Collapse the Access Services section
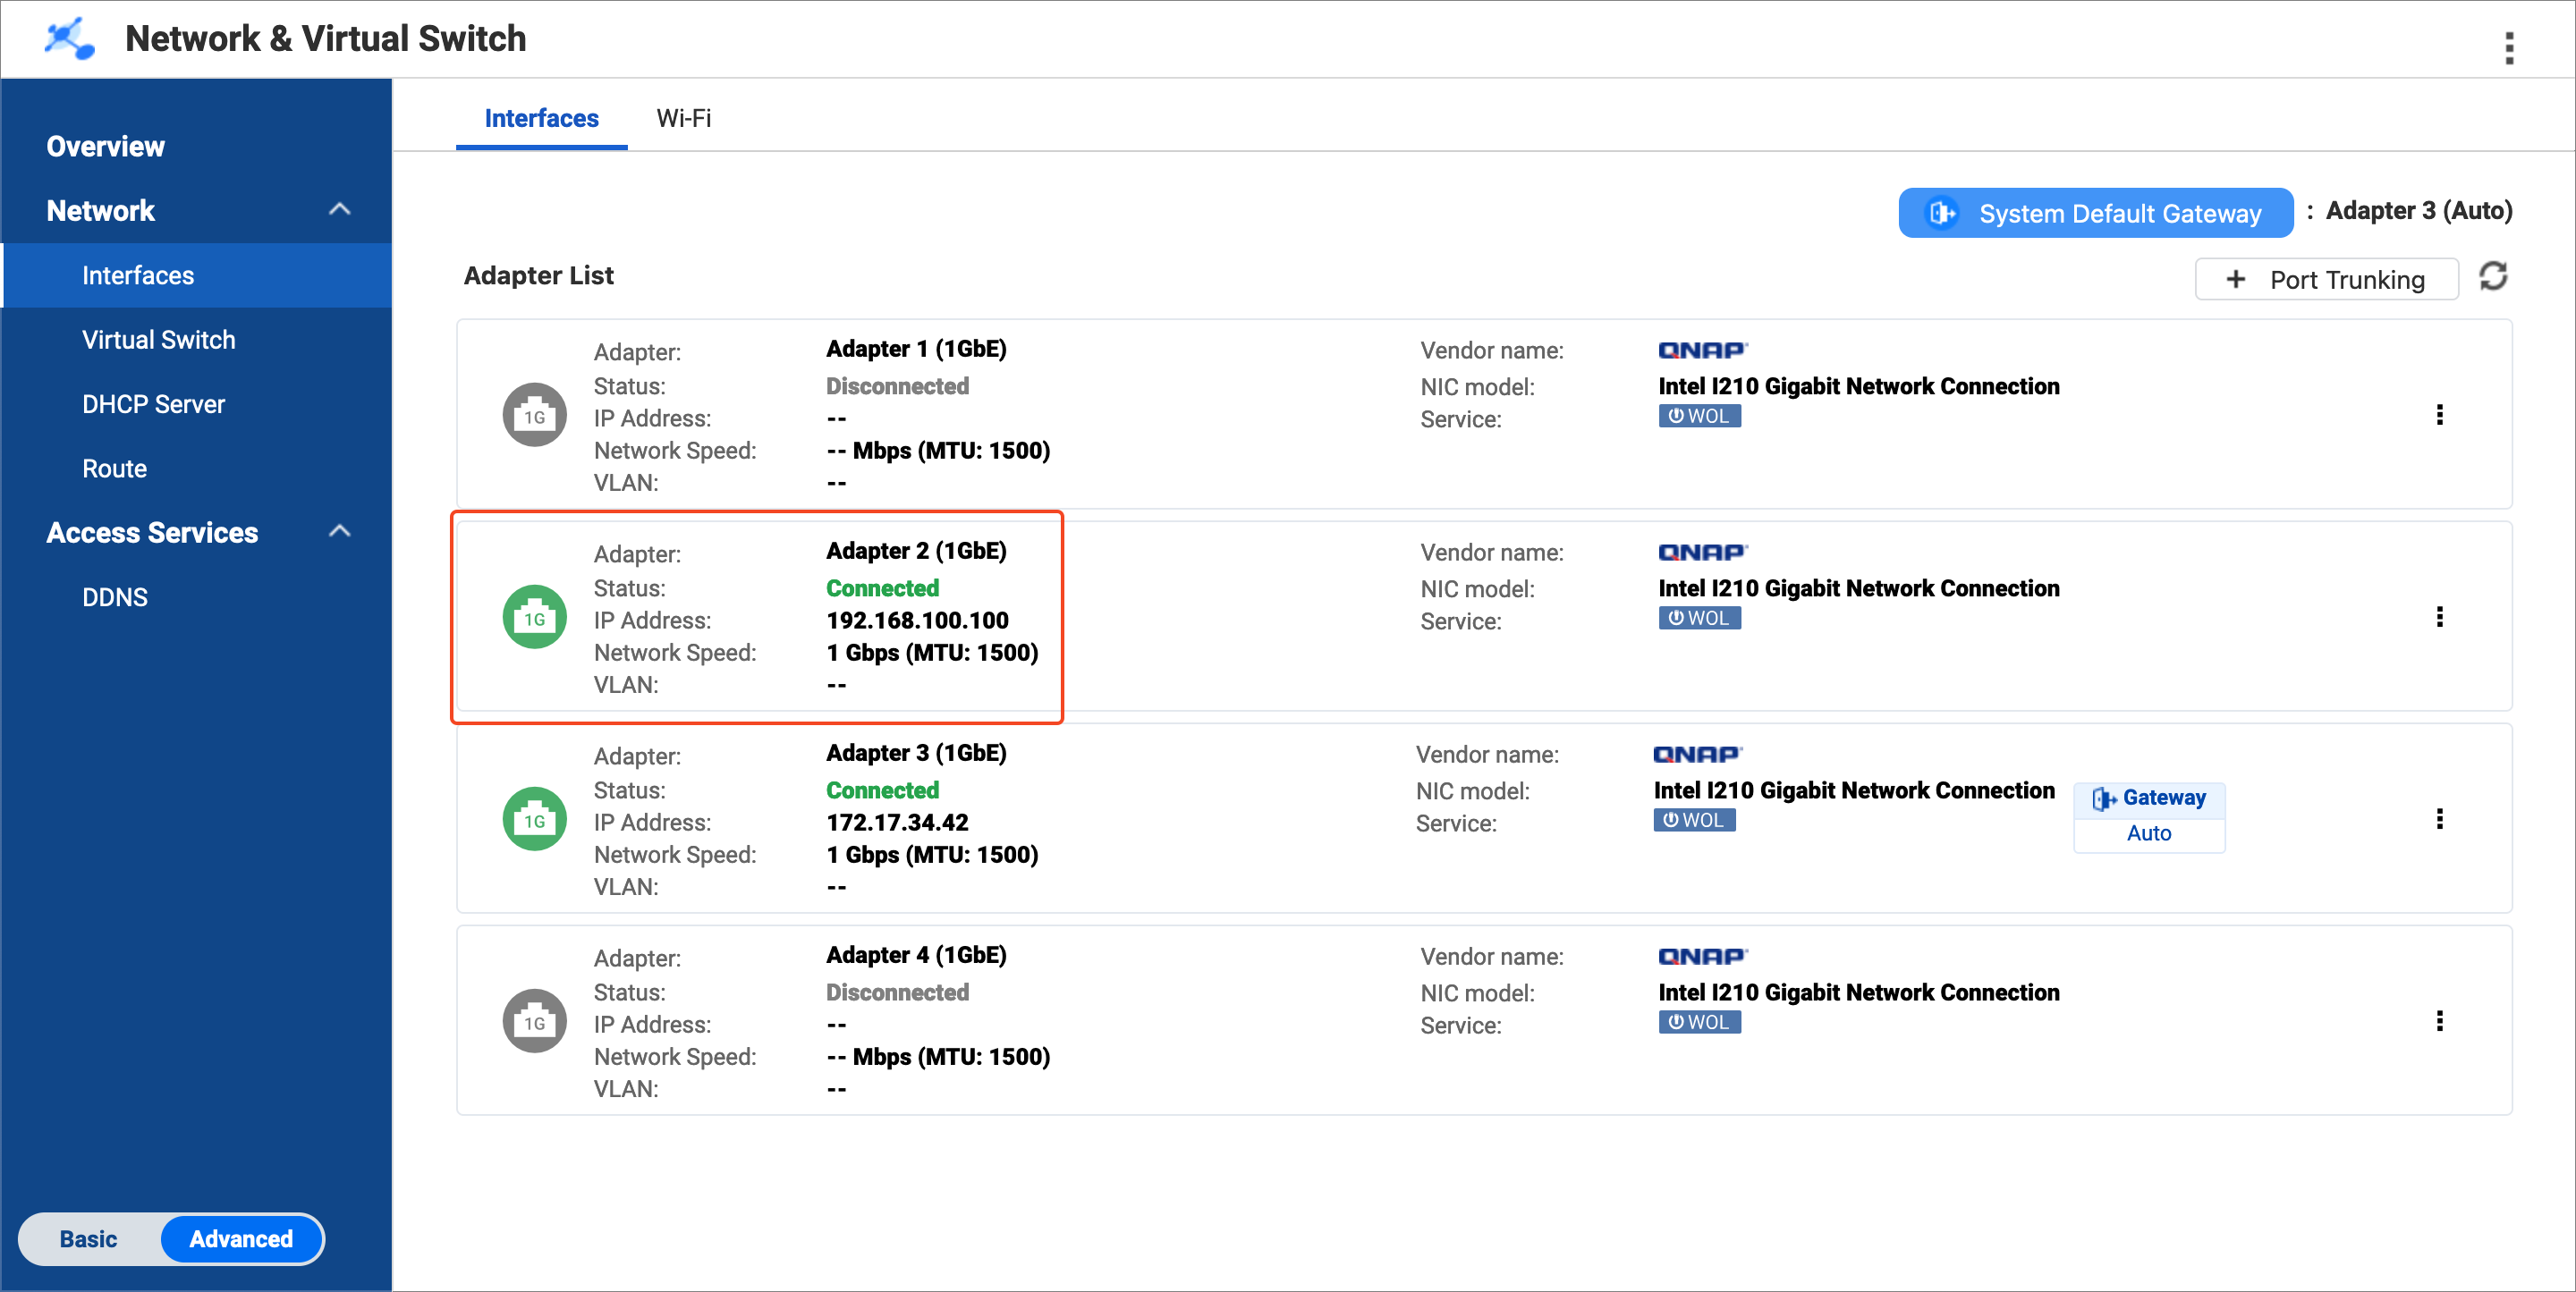Image resolution: width=2576 pixels, height=1292 pixels. (340, 532)
